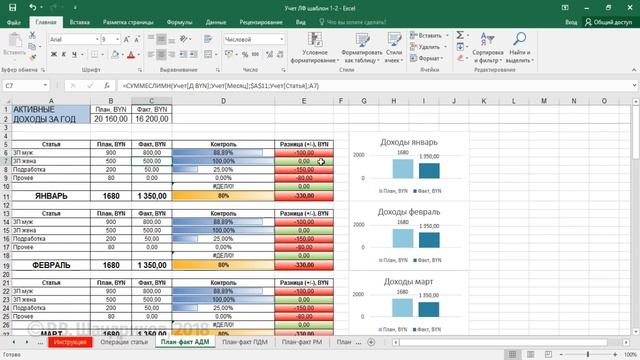Decrease font size with the small A
The image size is (640, 360).
[137, 39]
